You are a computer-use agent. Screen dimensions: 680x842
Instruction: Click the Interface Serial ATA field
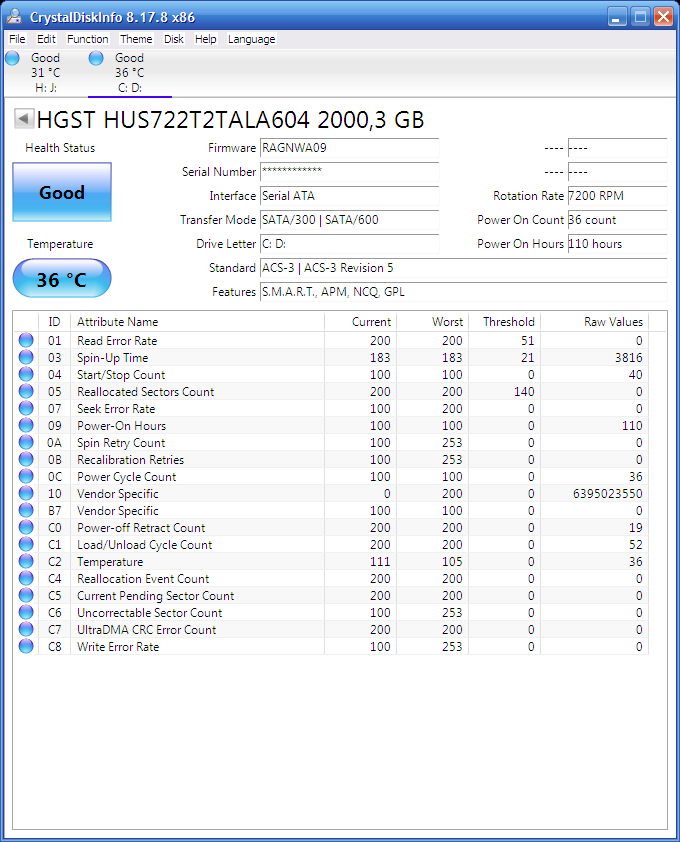pyautogui.click(x=350, y=196)
